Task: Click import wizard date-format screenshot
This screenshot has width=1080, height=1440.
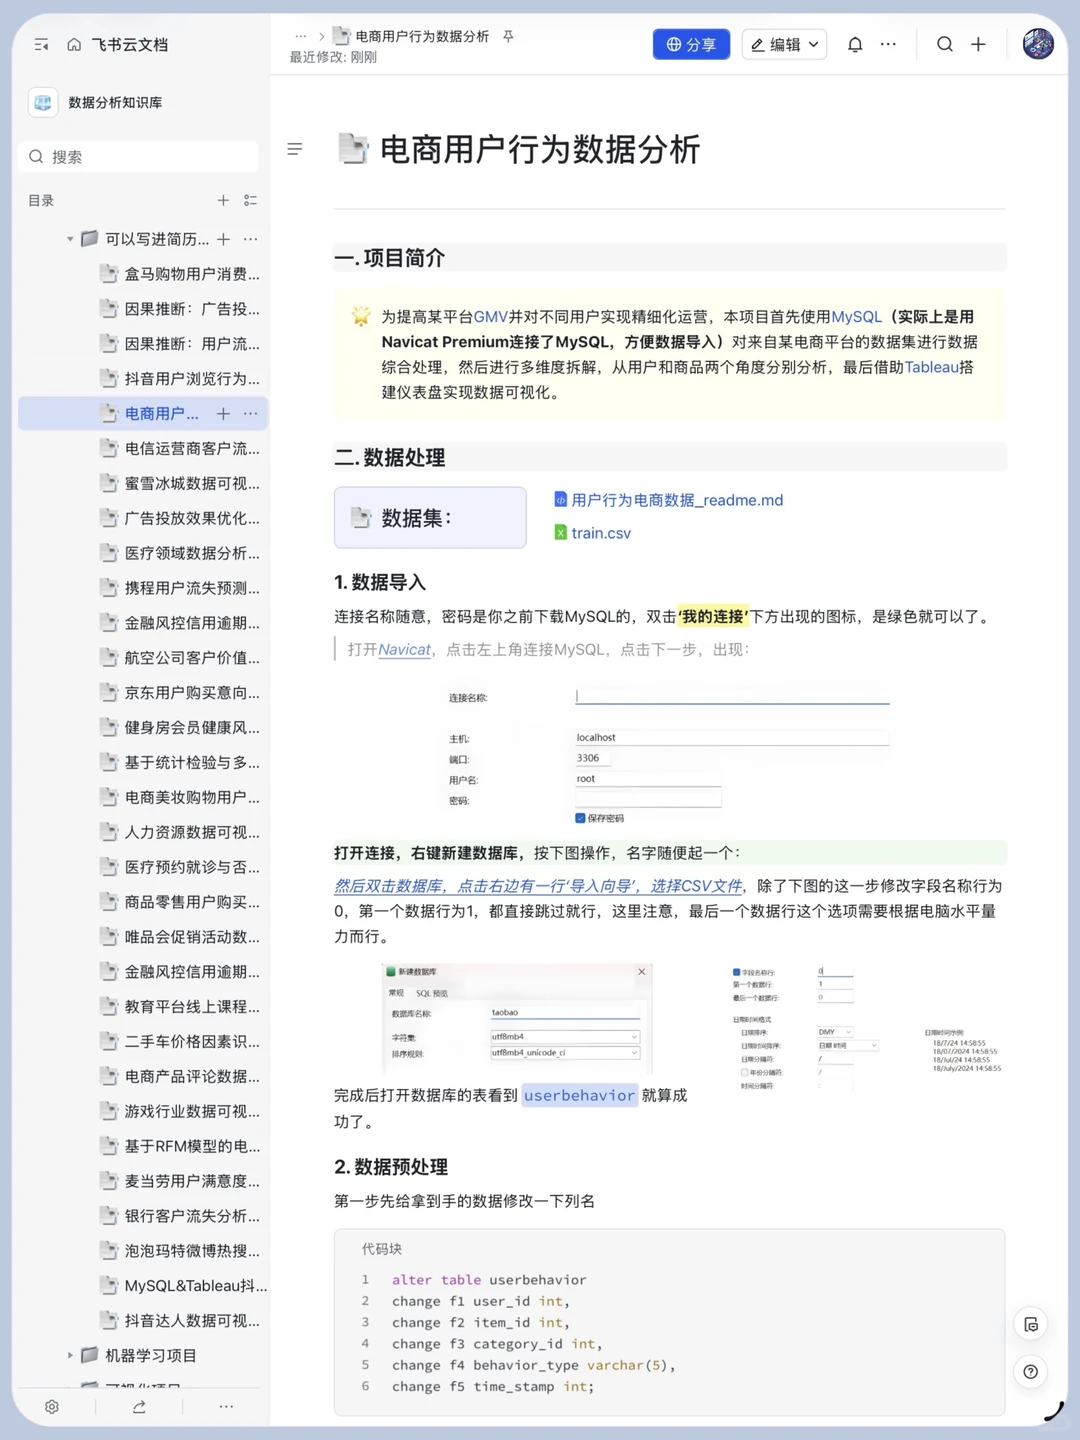Action: (x=866, y=1027)
